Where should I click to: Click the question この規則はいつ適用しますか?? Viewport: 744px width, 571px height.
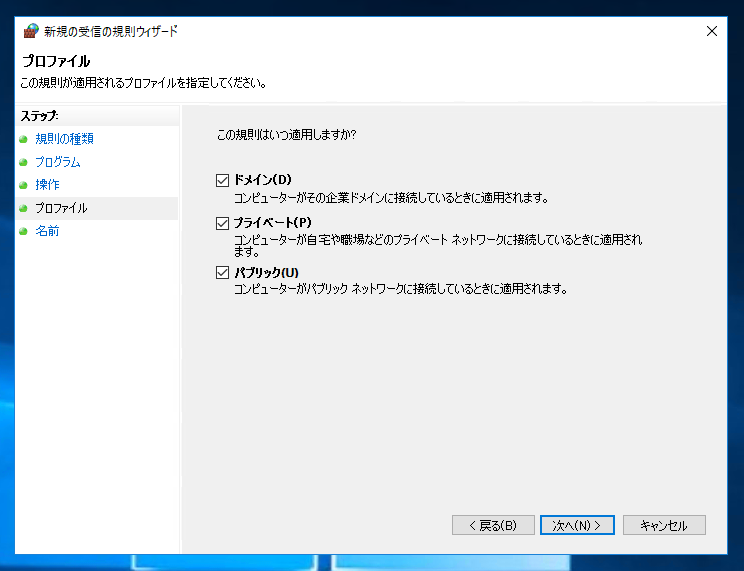[287, 135]
